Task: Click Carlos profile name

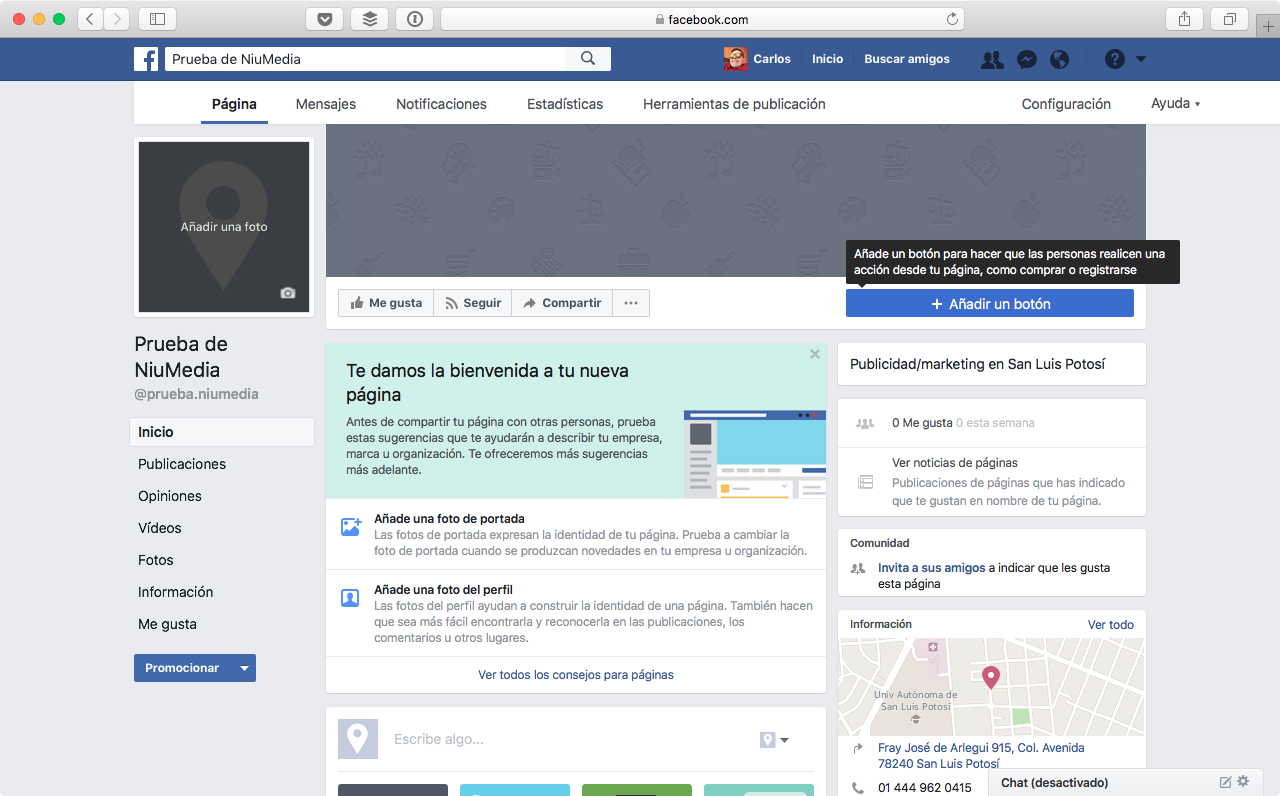Action: (x=772, y=59)
